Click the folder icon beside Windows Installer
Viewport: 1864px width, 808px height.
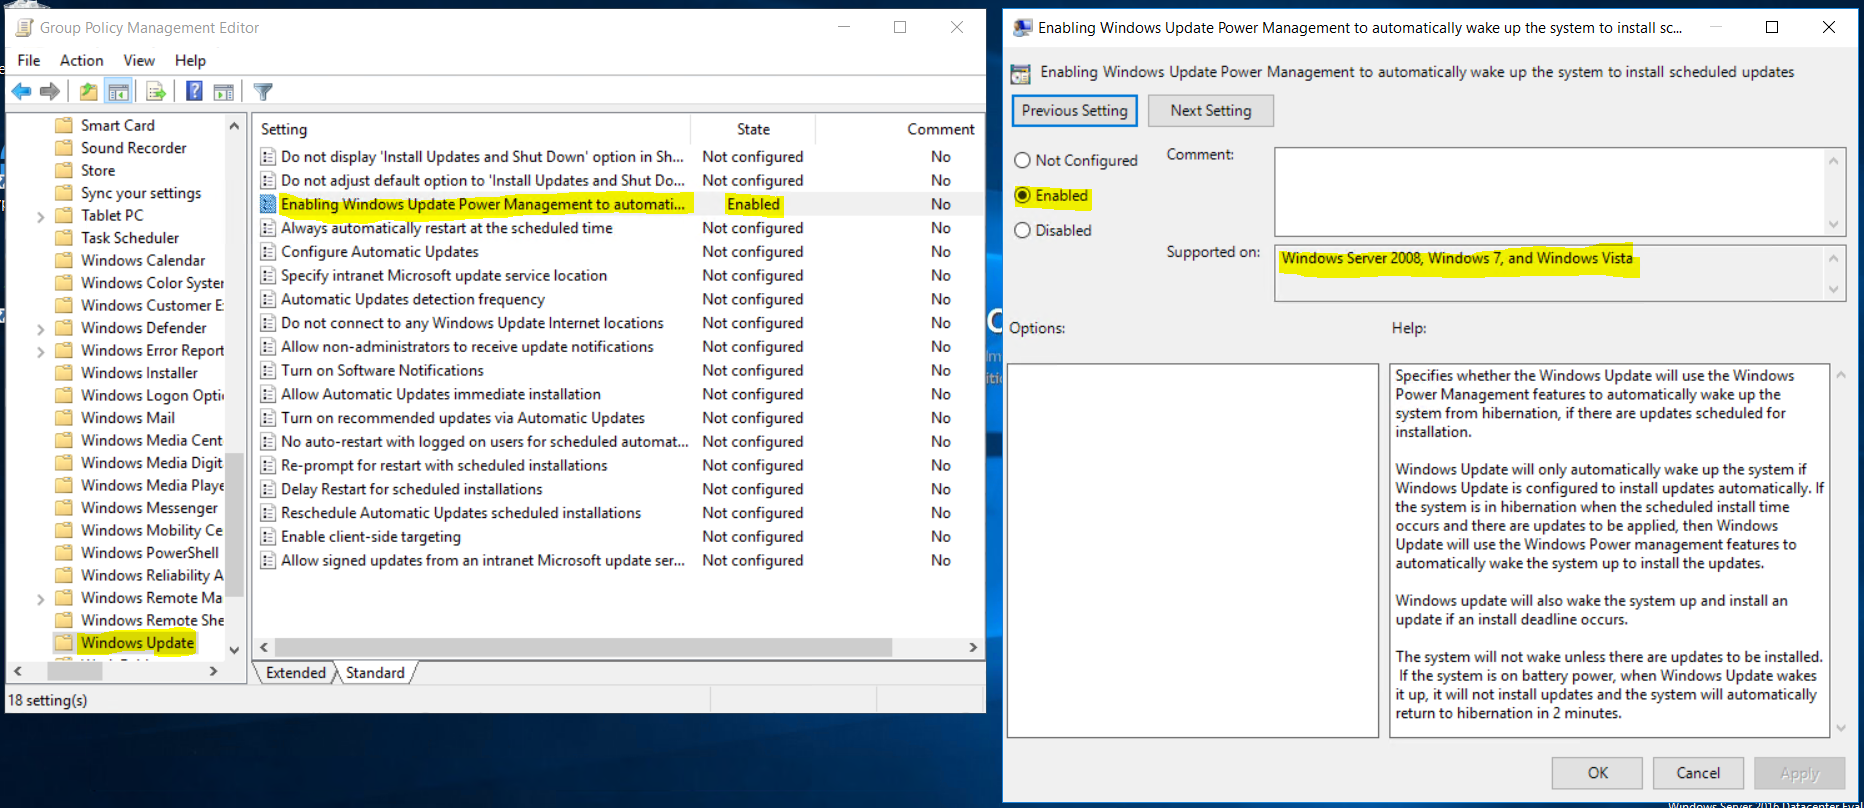coord(64,373)
